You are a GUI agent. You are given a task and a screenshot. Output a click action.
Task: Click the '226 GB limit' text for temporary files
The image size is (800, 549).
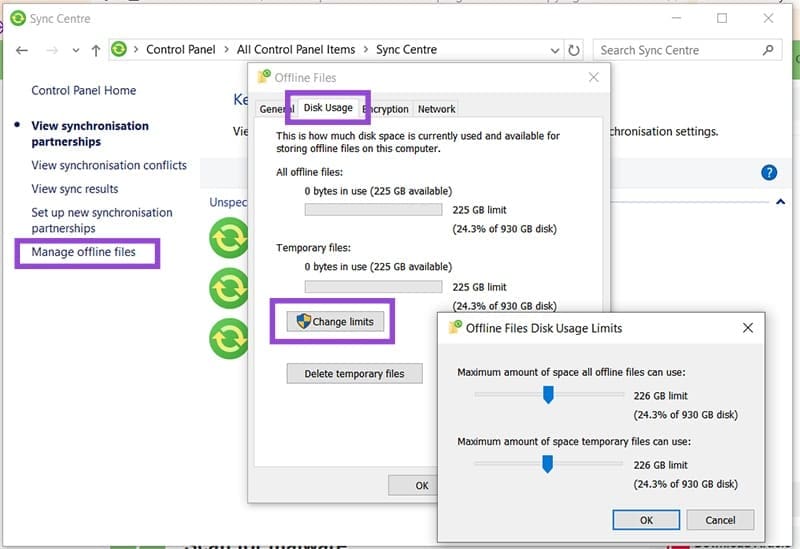click(x=661, y=465)
